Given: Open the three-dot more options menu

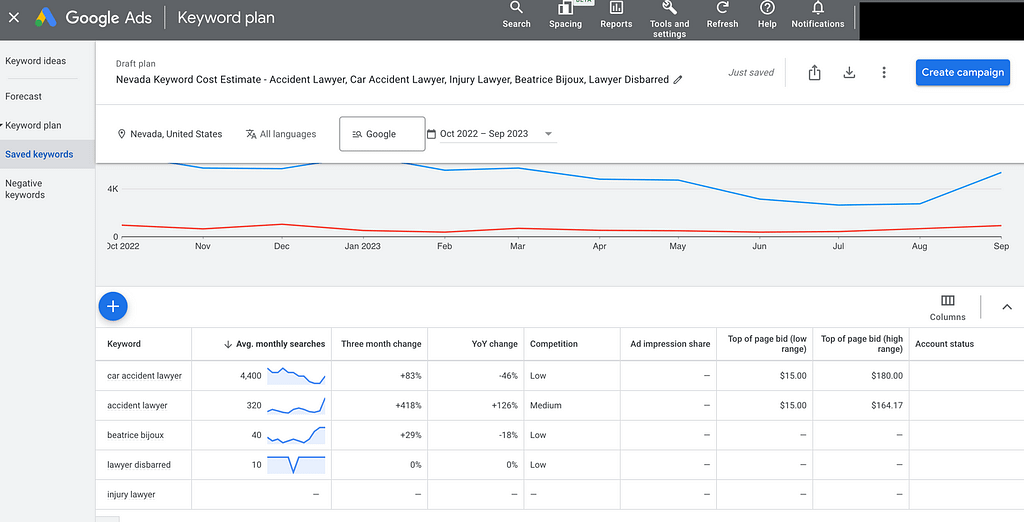Looking at the screenshot, I should pyautogui.click(x=884, y=73).
